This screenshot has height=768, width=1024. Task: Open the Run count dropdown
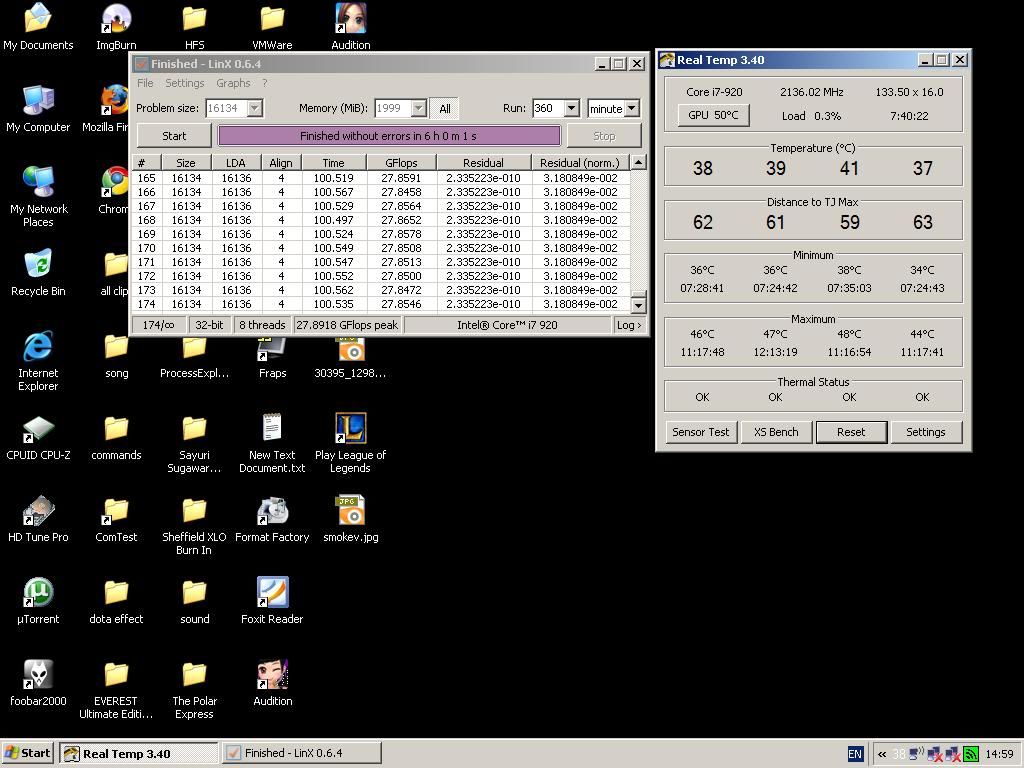click(571, 108)
